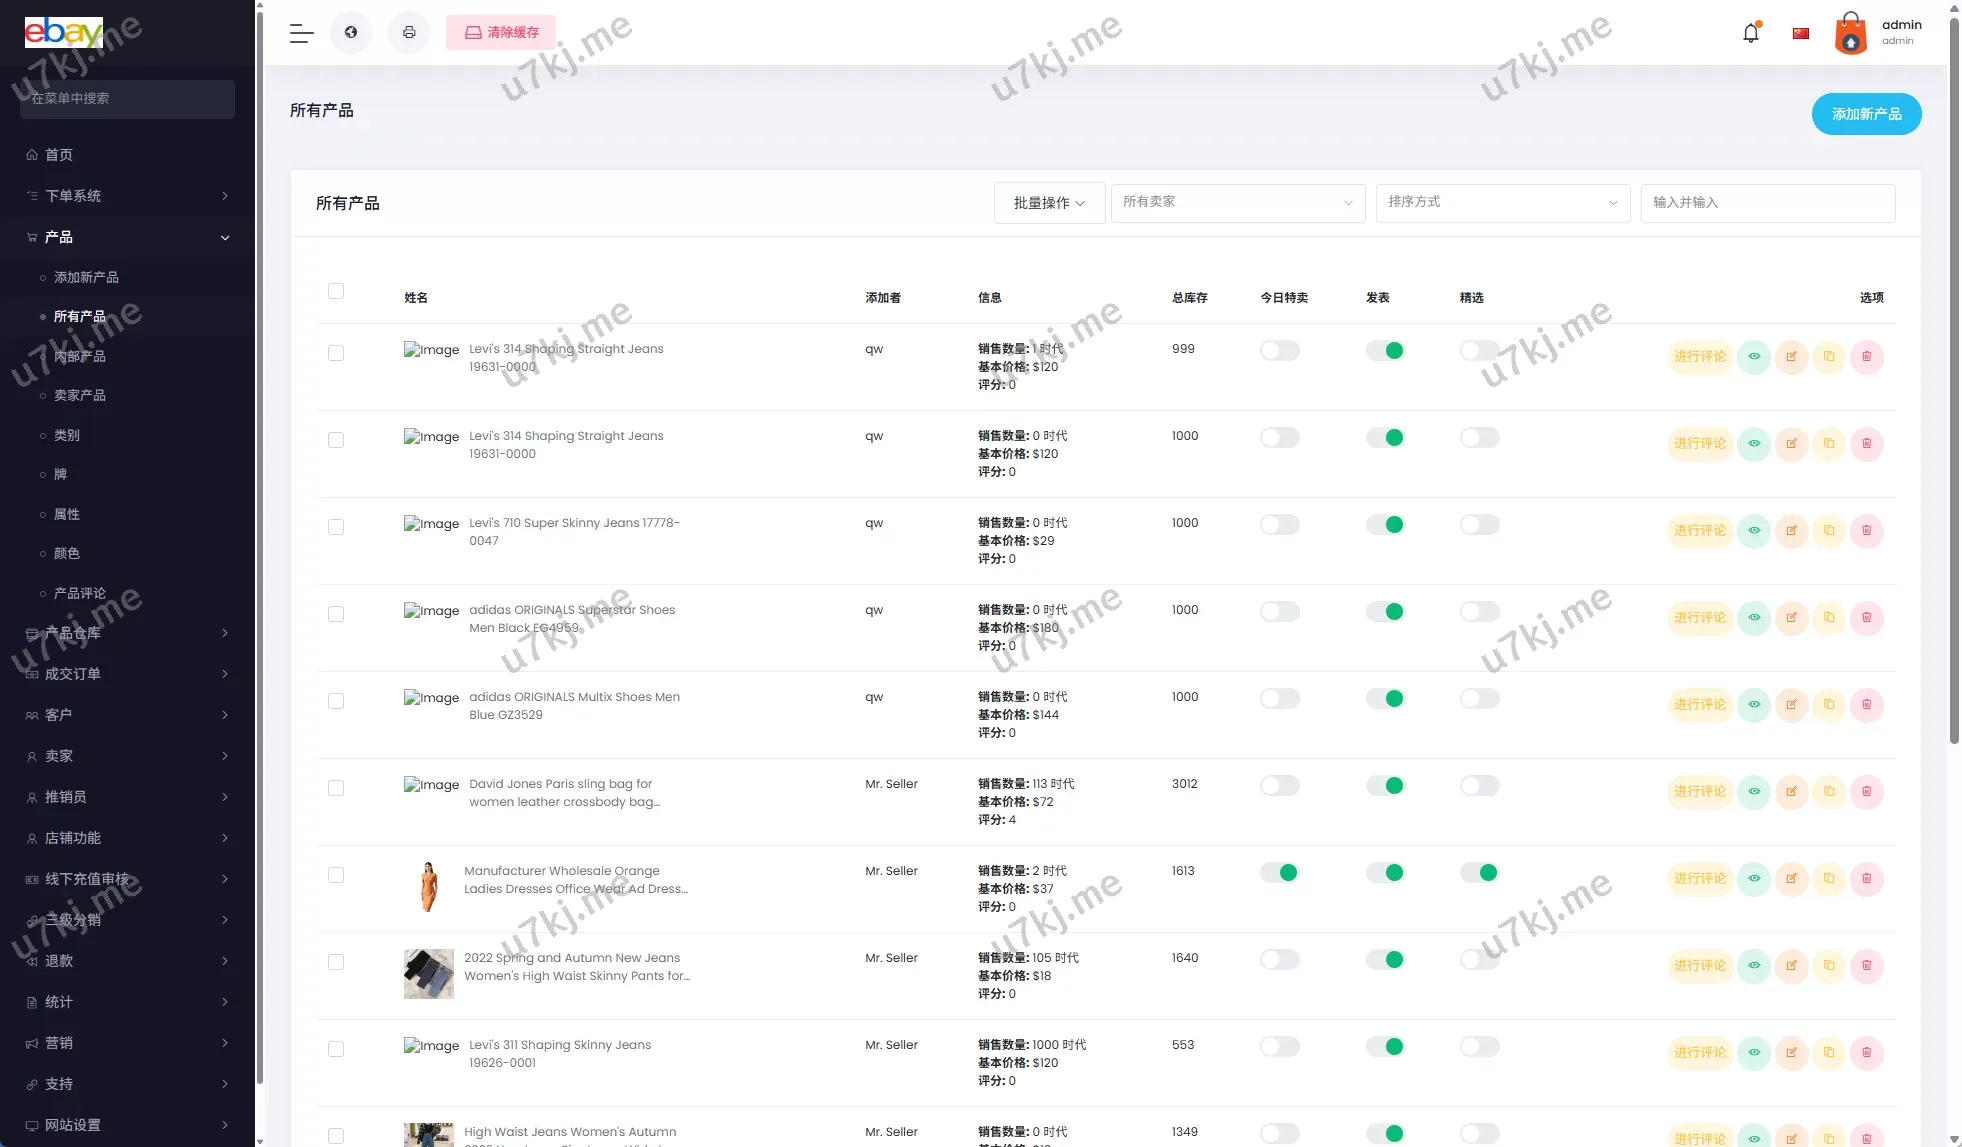Click the 添加新产品 button

1866,114
